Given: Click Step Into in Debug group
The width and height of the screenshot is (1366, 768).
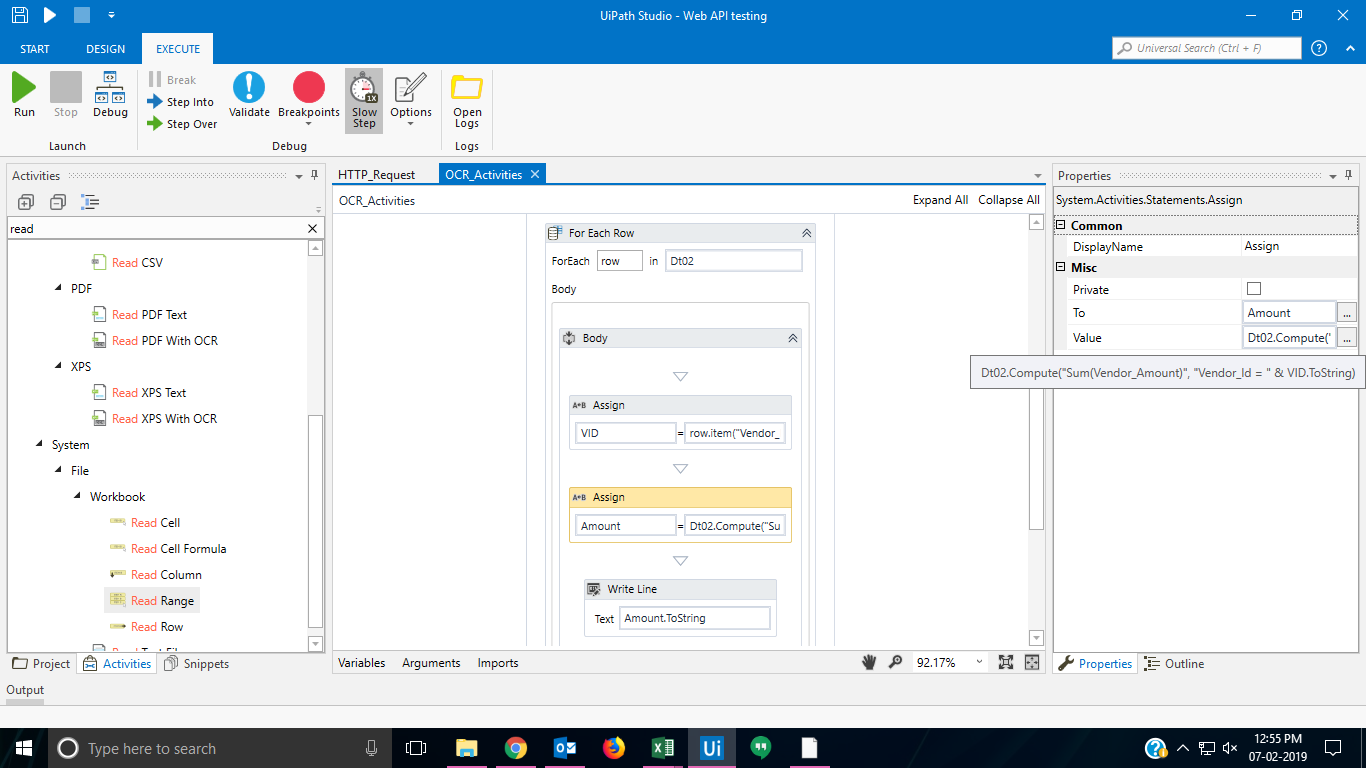Looking at the screenshot, I should pos(180,102).
